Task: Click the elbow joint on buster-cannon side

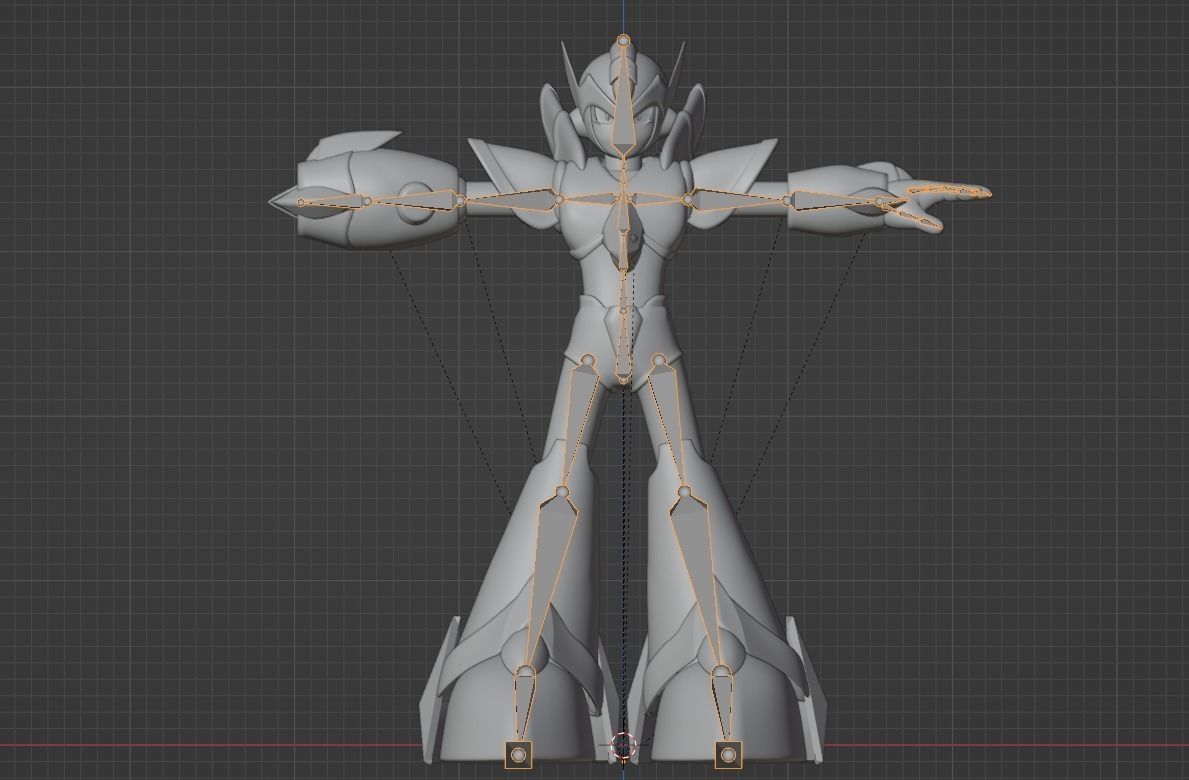Action: click(x=460, y=200)
